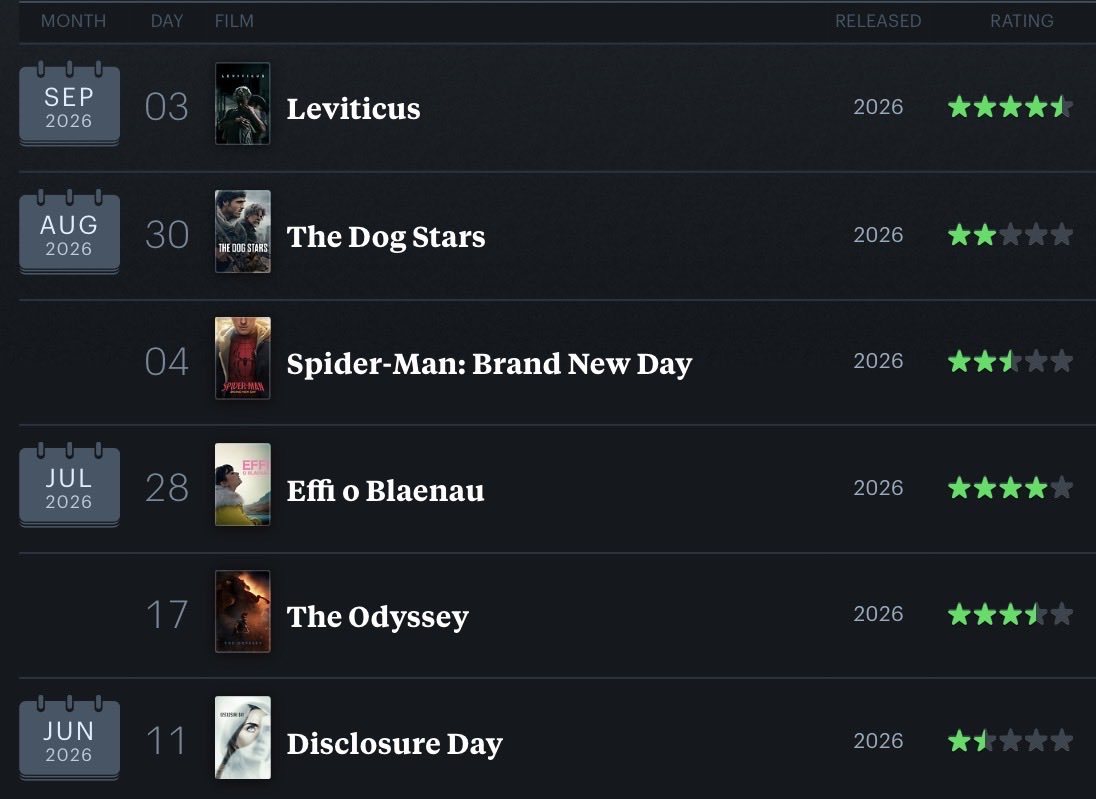Open the Spider-Man: Brand New Day poster

[x=243, y=359]
